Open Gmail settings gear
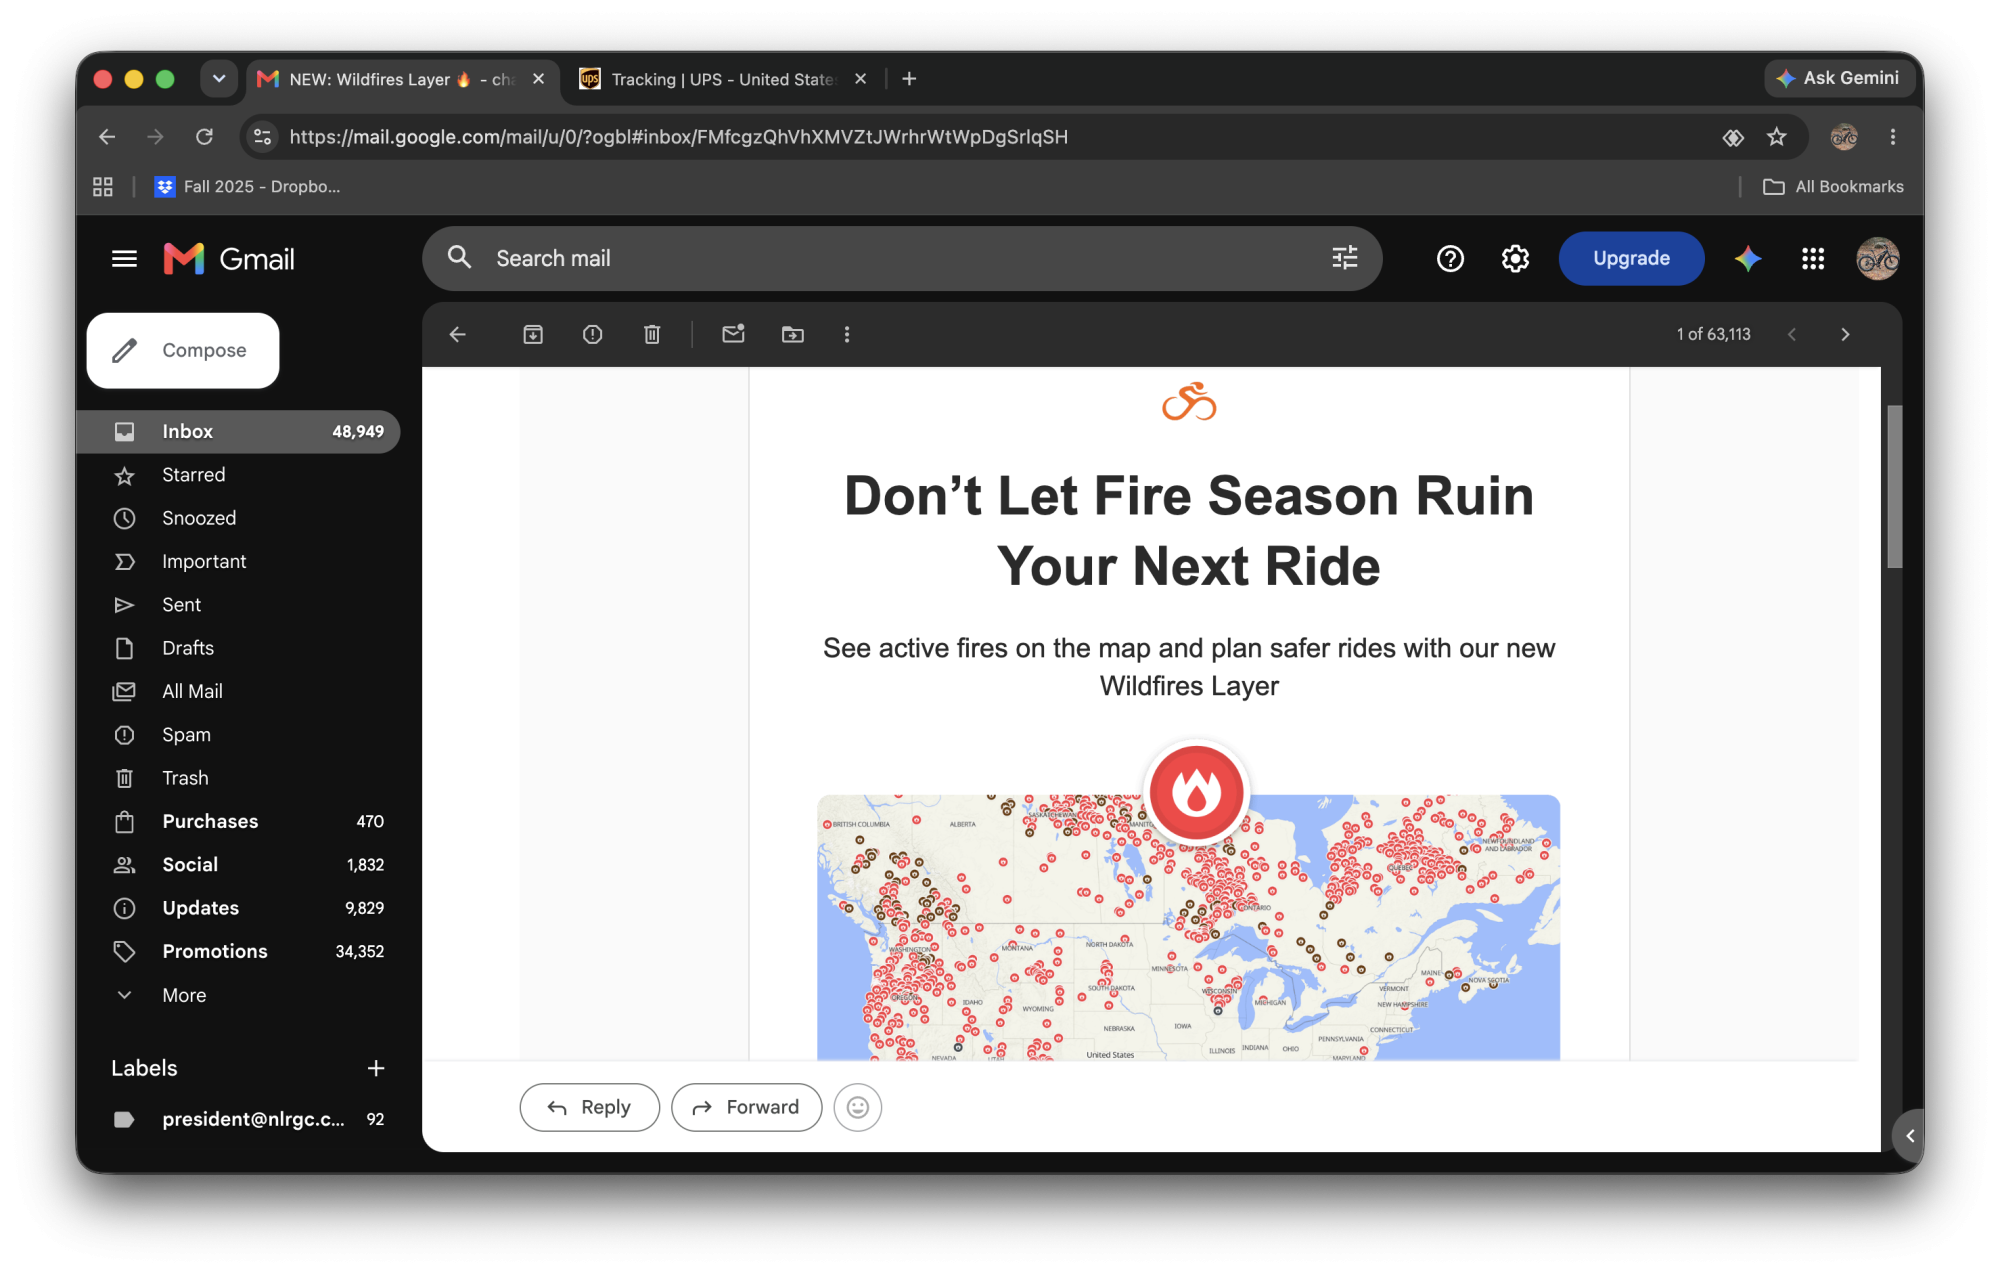2000x1274 pixels. (1515, 258)
